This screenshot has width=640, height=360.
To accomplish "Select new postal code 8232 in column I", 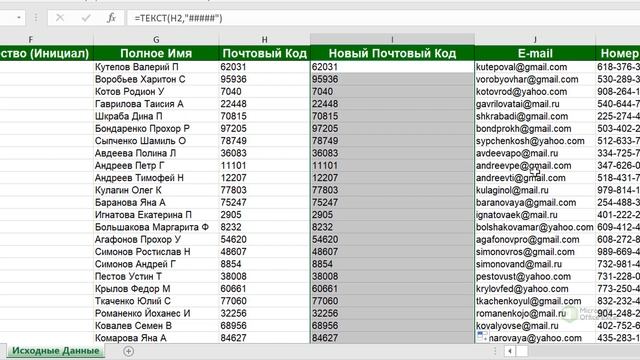I will (392, 227).
